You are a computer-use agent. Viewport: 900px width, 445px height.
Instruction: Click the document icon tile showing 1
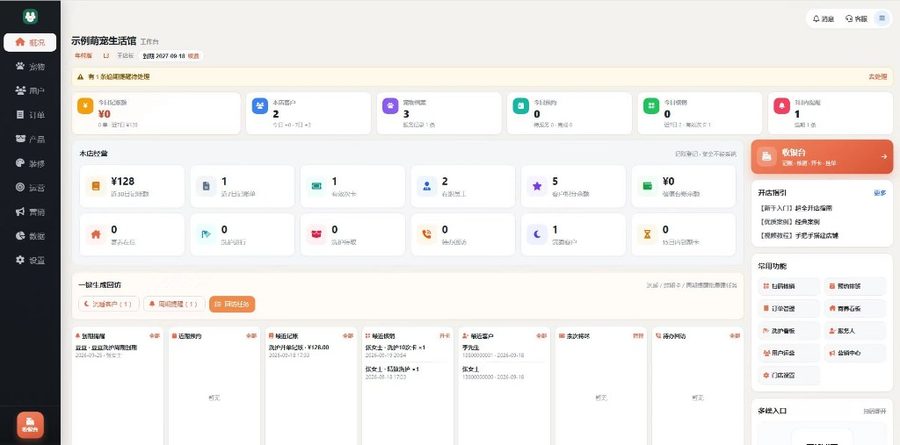(242, 186)
